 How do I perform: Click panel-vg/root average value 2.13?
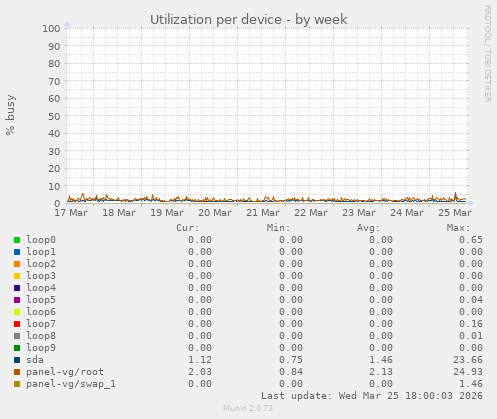coord(381,372)
